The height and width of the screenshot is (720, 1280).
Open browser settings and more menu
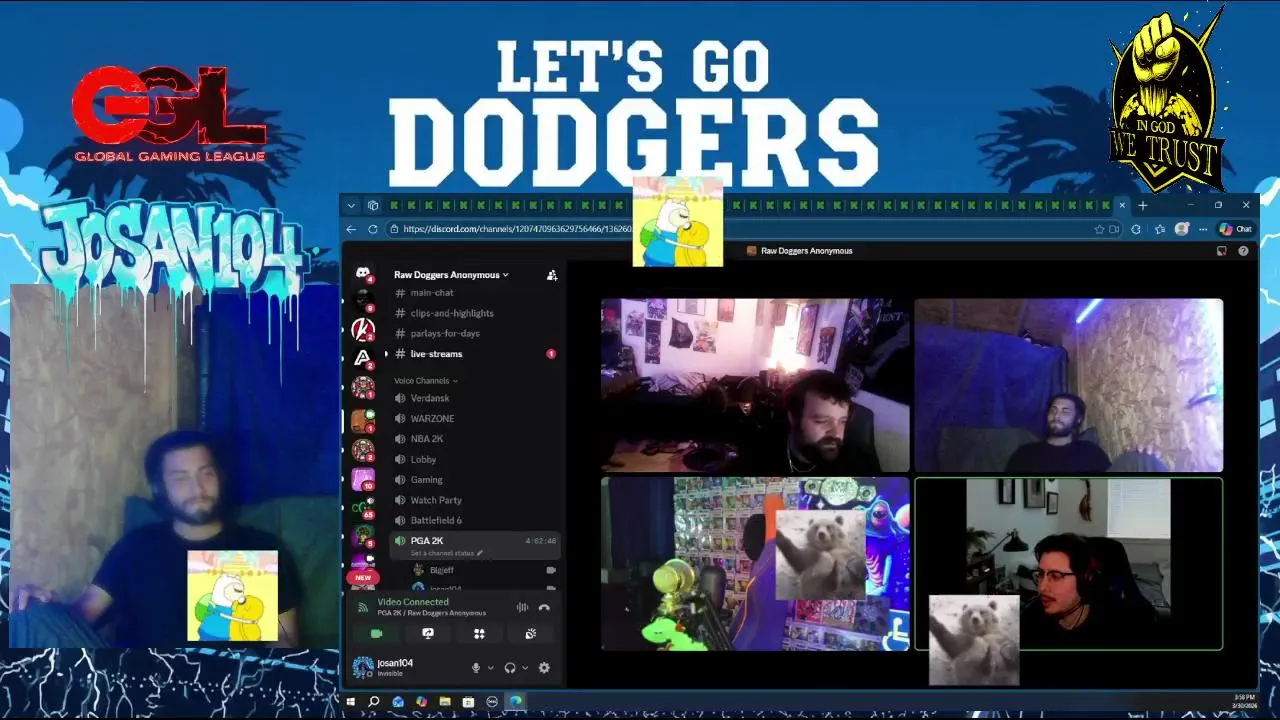point(1203,229)
